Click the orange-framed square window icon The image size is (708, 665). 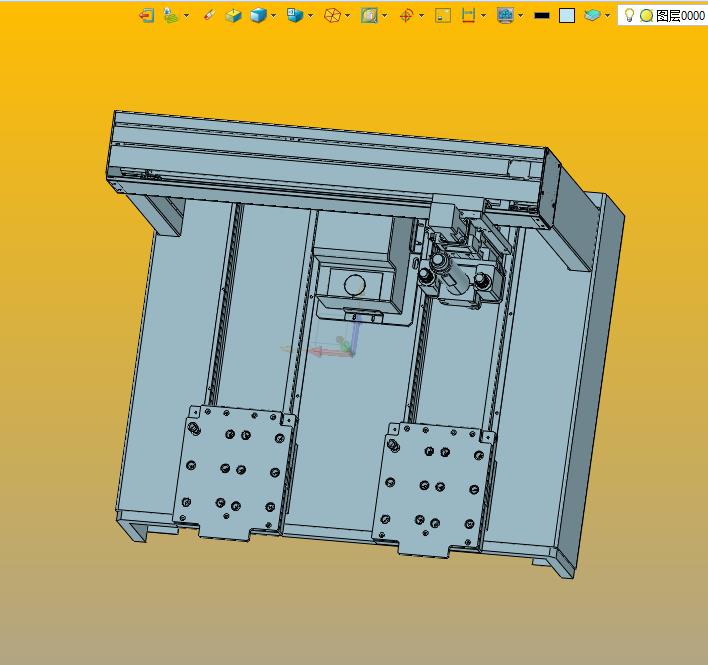443,16
